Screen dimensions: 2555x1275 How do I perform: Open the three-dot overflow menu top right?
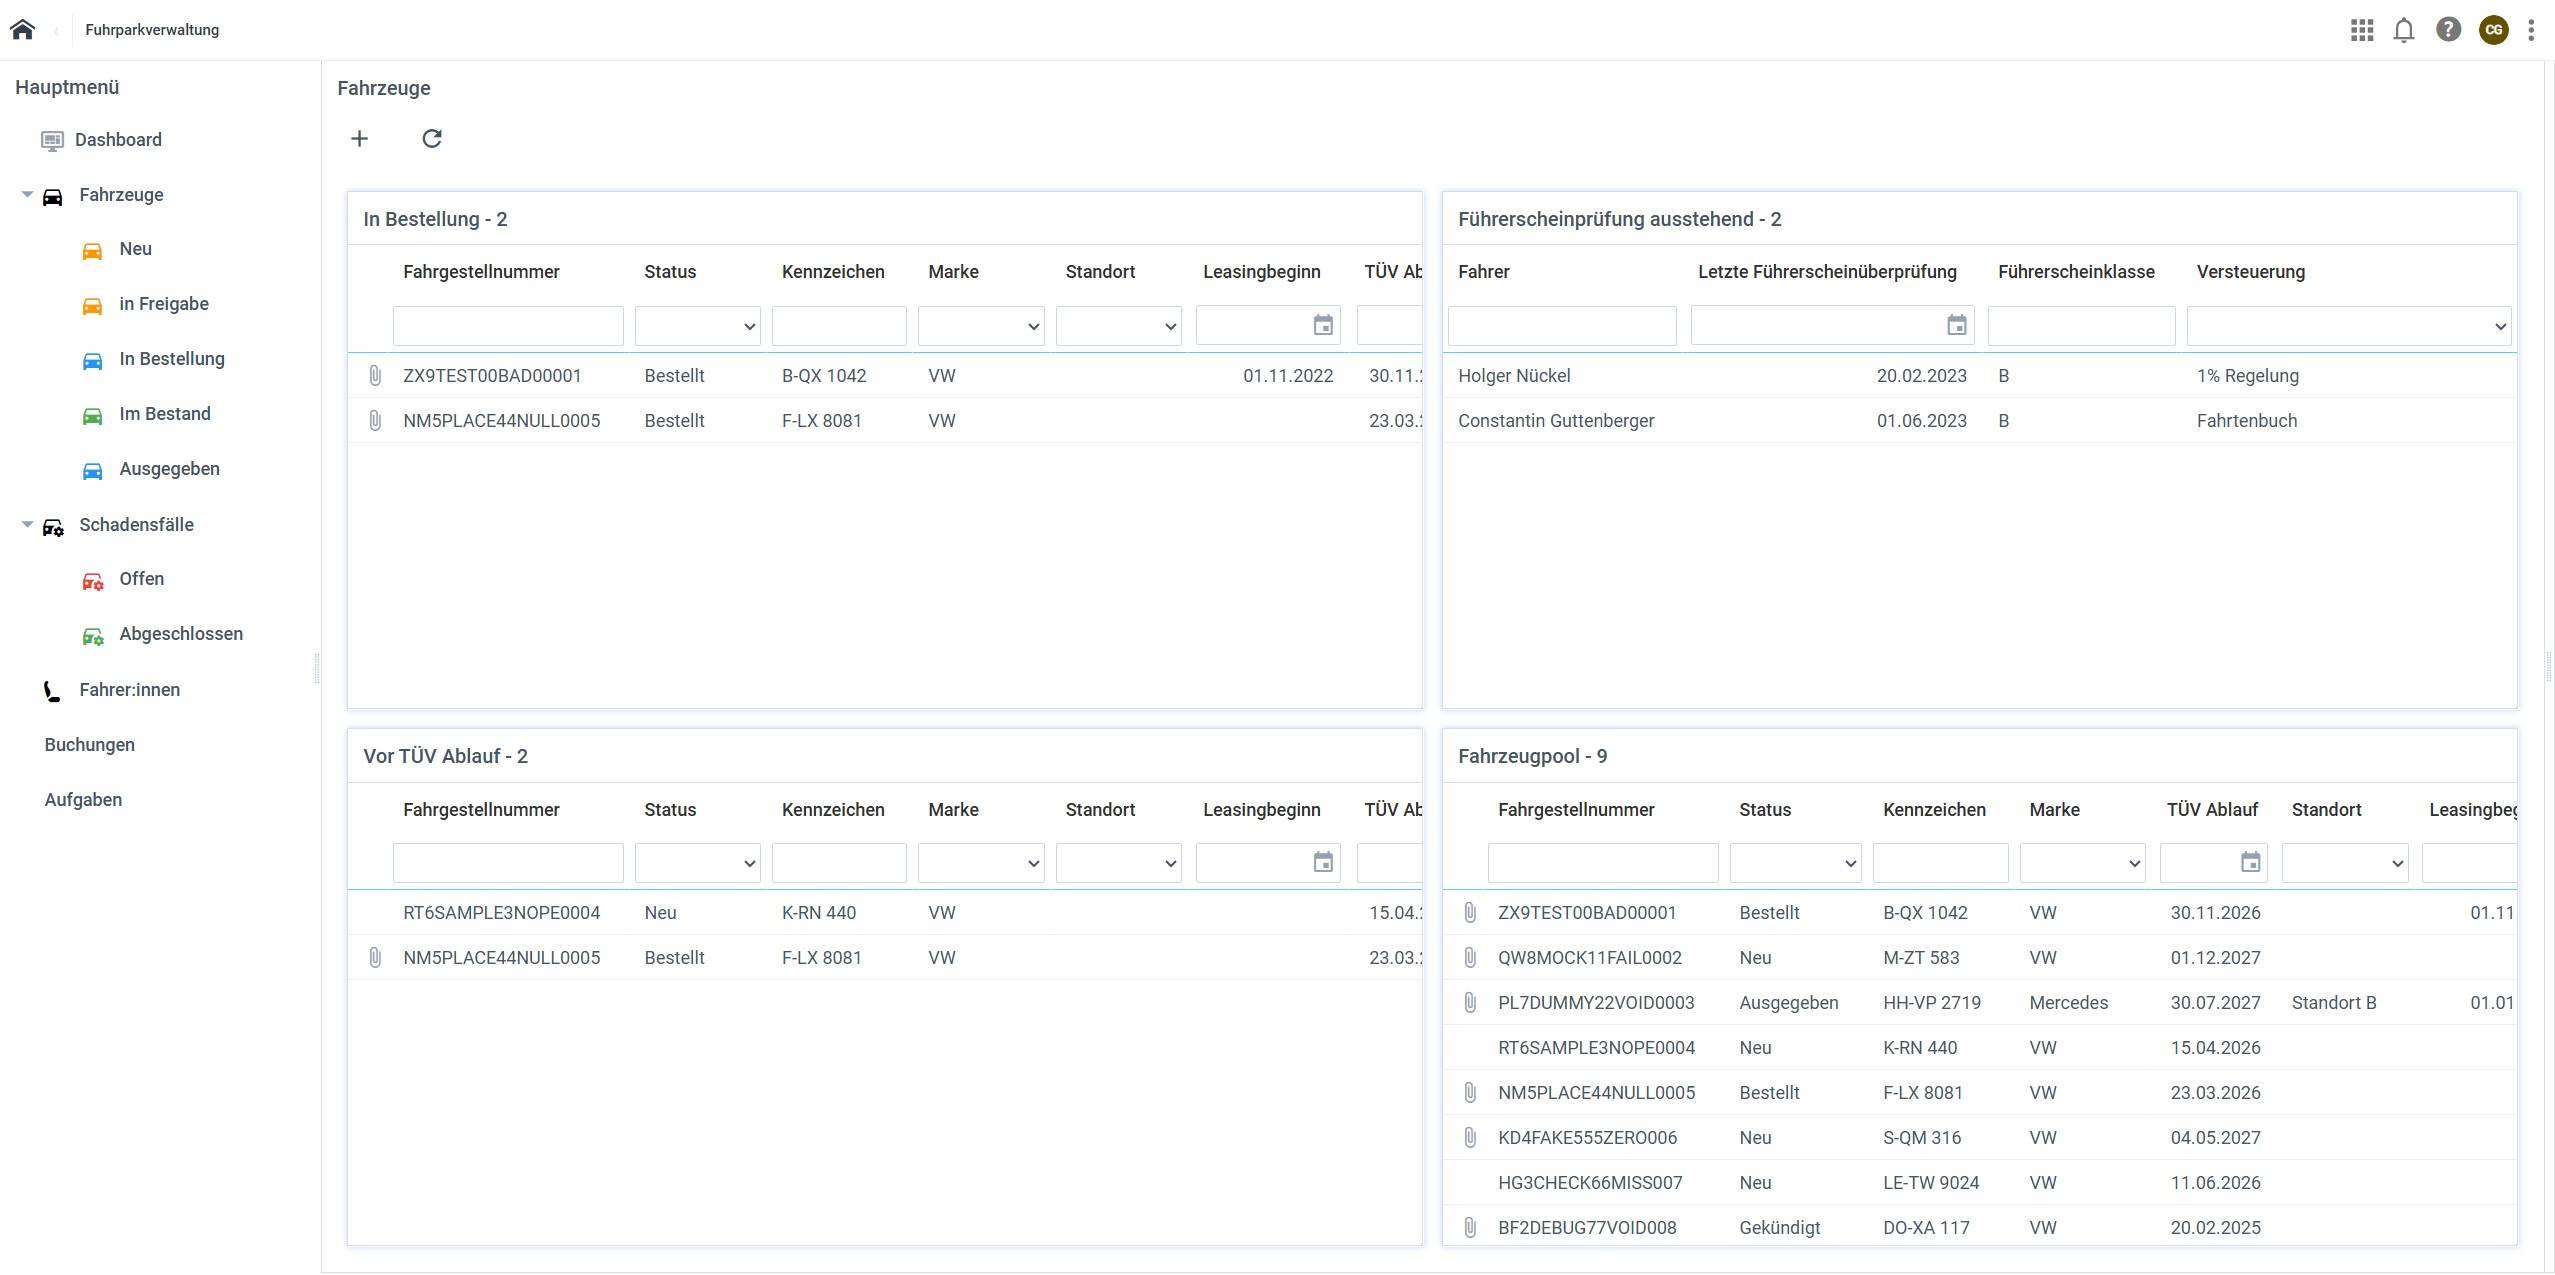coord(2531,30)
